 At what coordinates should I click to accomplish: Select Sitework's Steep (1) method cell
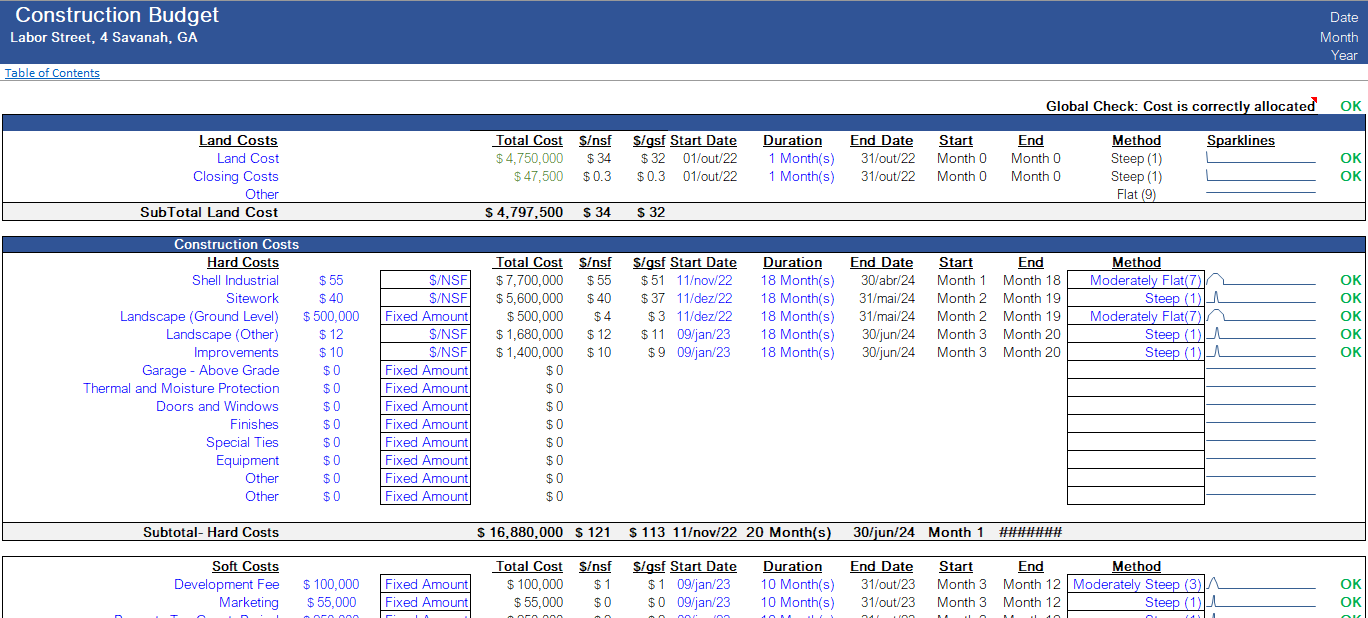[x=1136, y=299]
